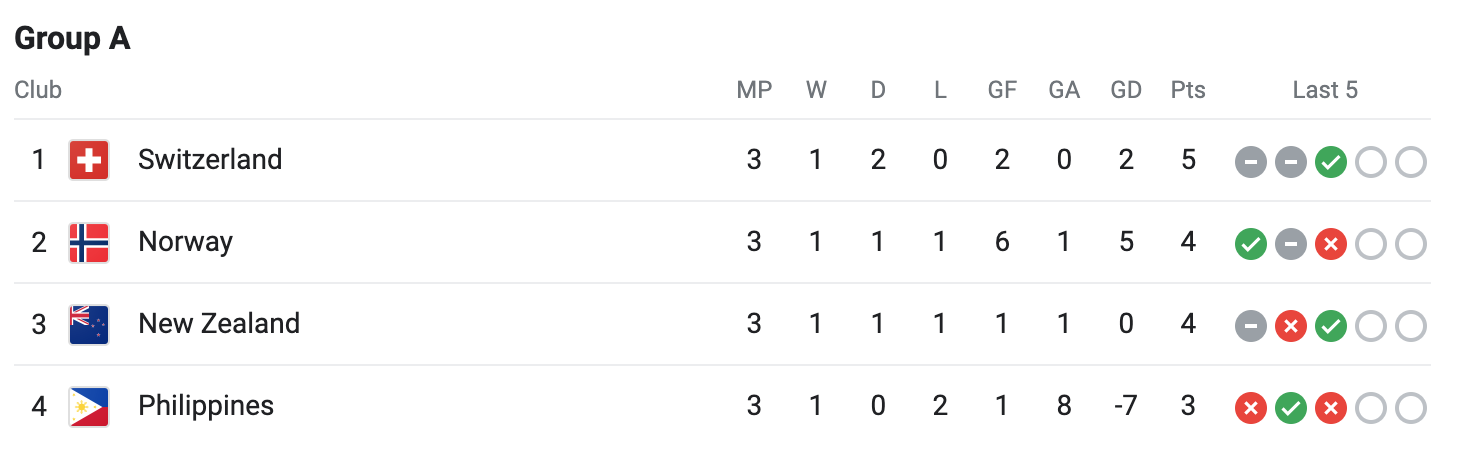Click the New Zealand flag icon

89,324
